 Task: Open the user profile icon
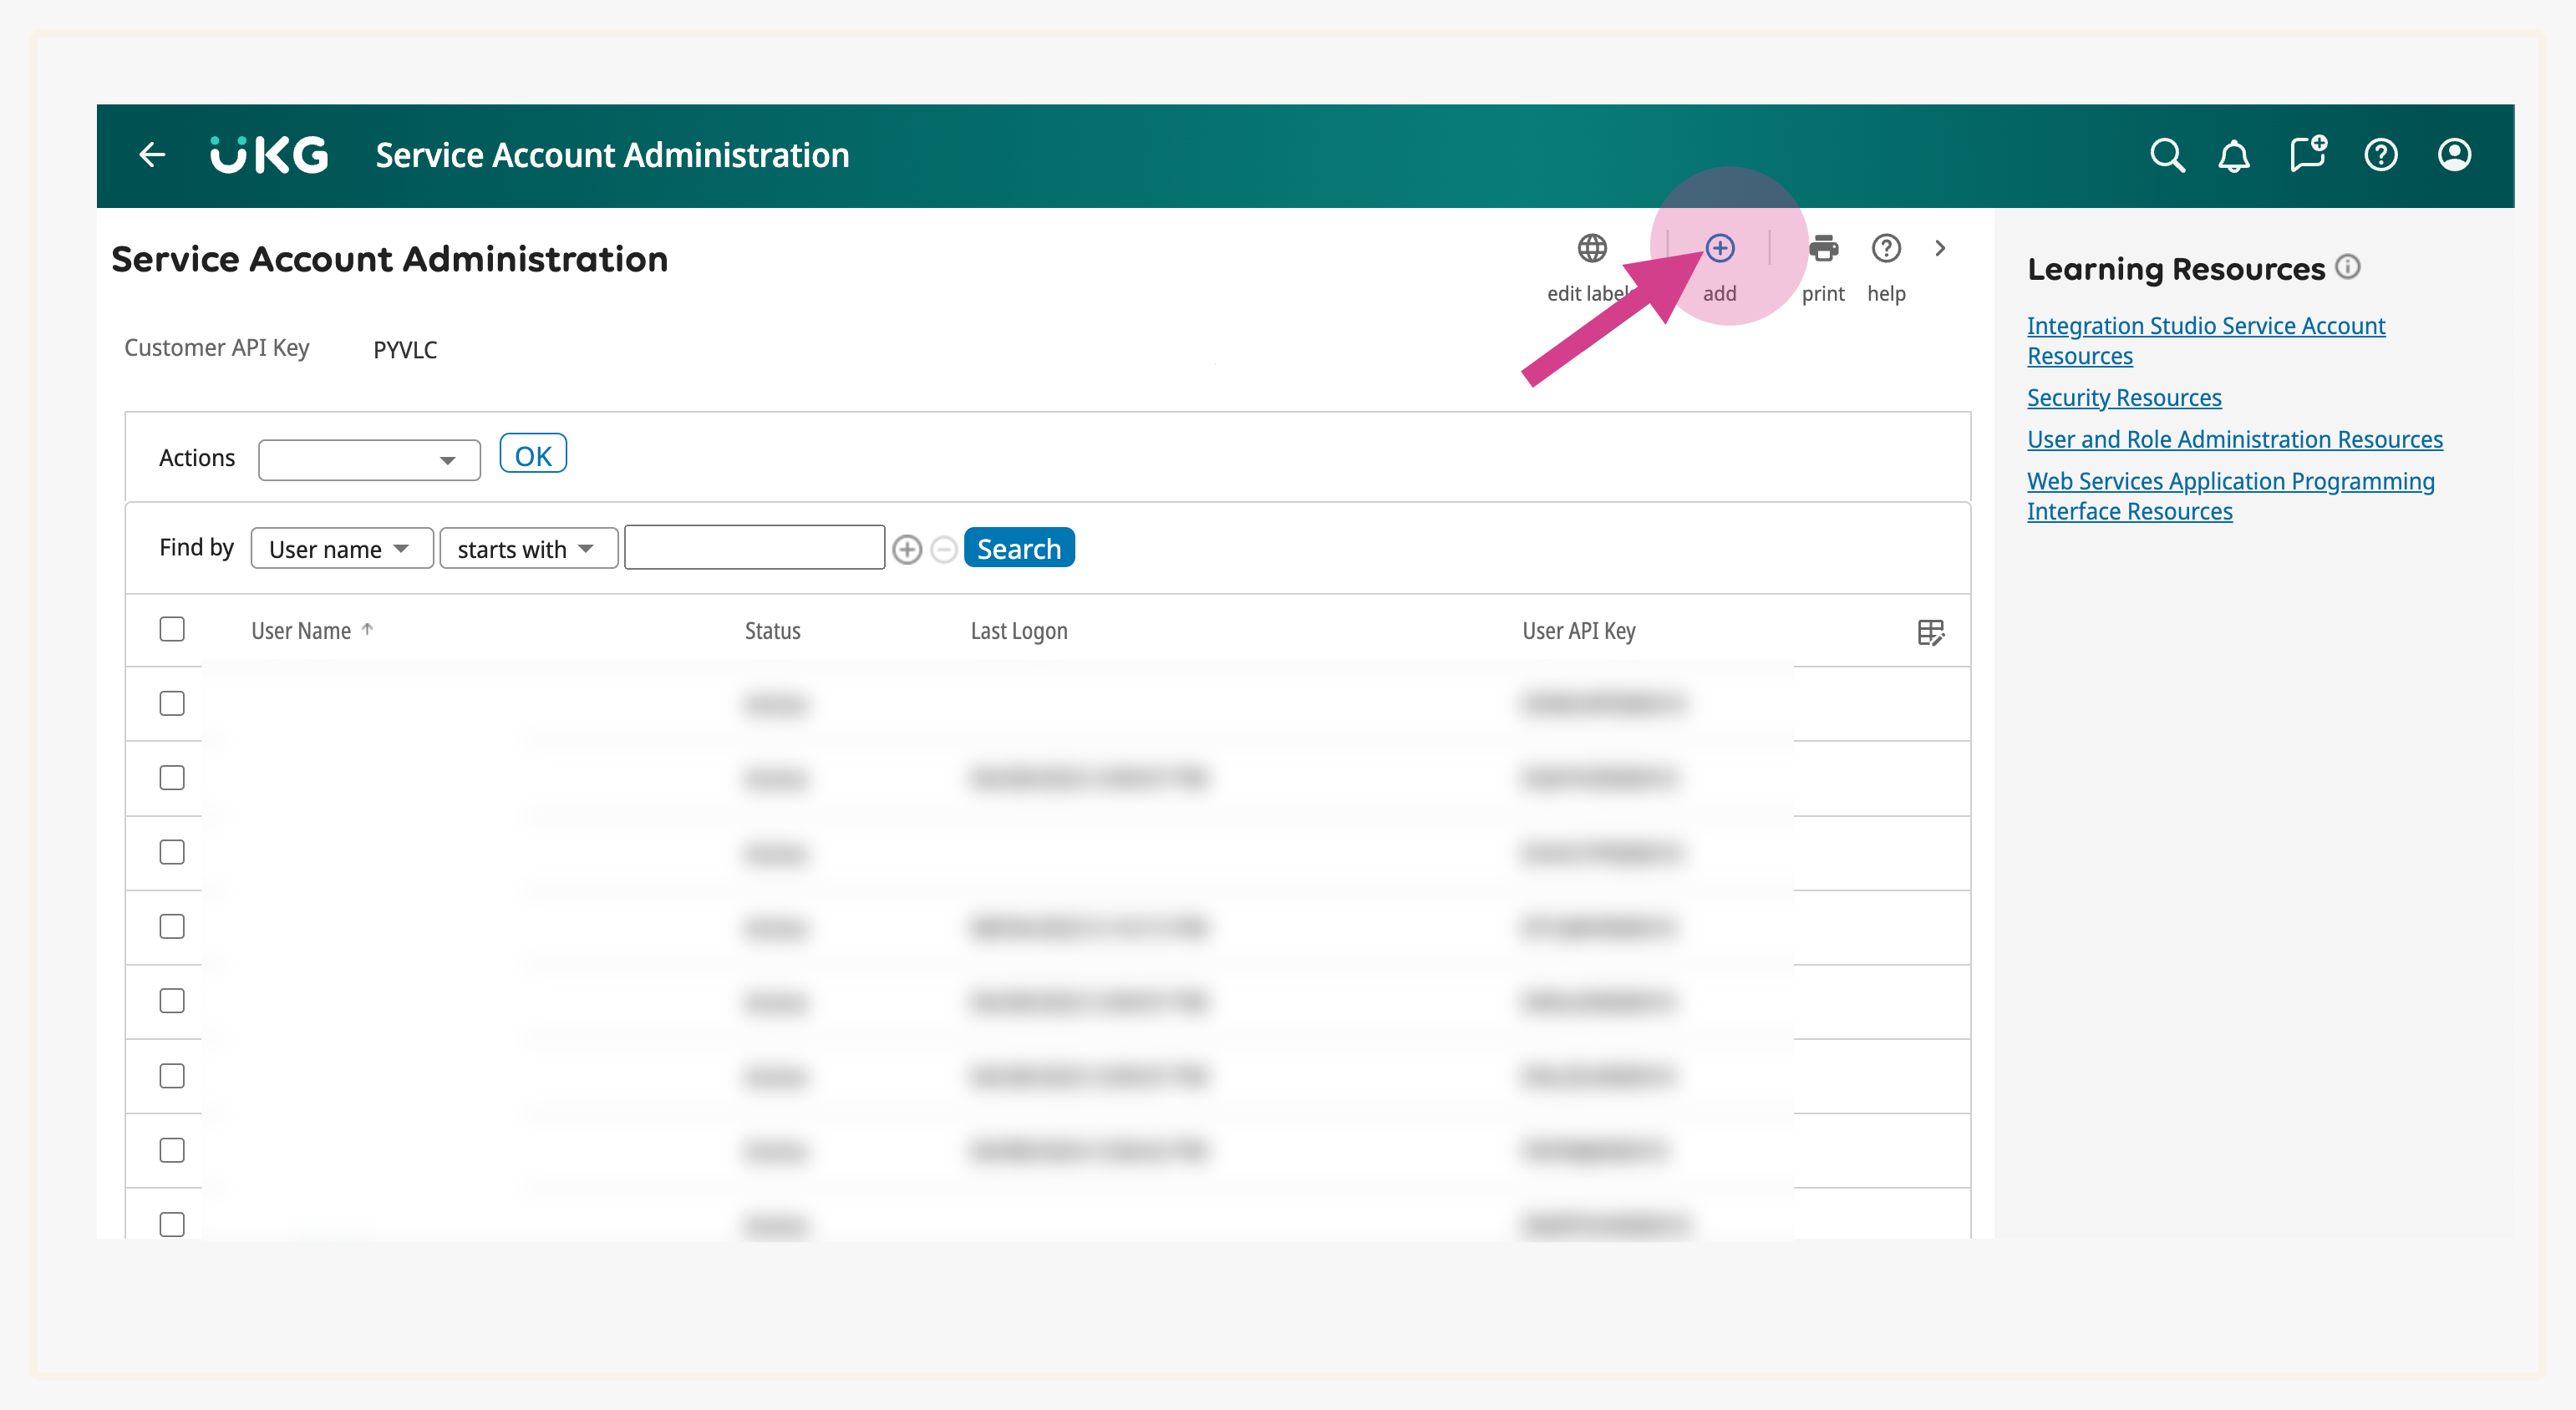pyautogui.click(x=2454, y=156)
